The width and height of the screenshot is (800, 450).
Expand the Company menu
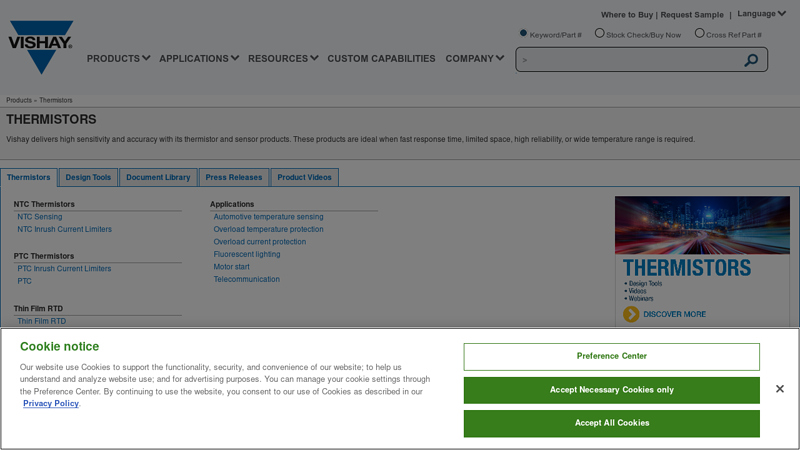(474, 59)
